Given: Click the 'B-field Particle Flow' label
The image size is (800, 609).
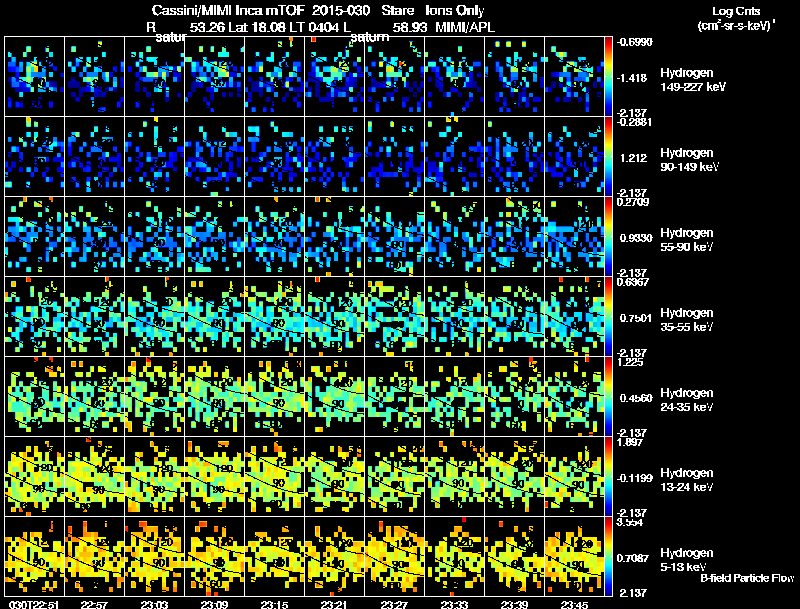Looking at the screenshot, I should 747,578.
